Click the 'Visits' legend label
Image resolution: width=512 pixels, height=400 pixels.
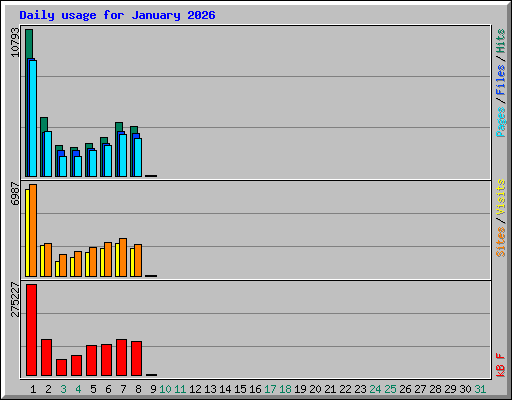501,197
